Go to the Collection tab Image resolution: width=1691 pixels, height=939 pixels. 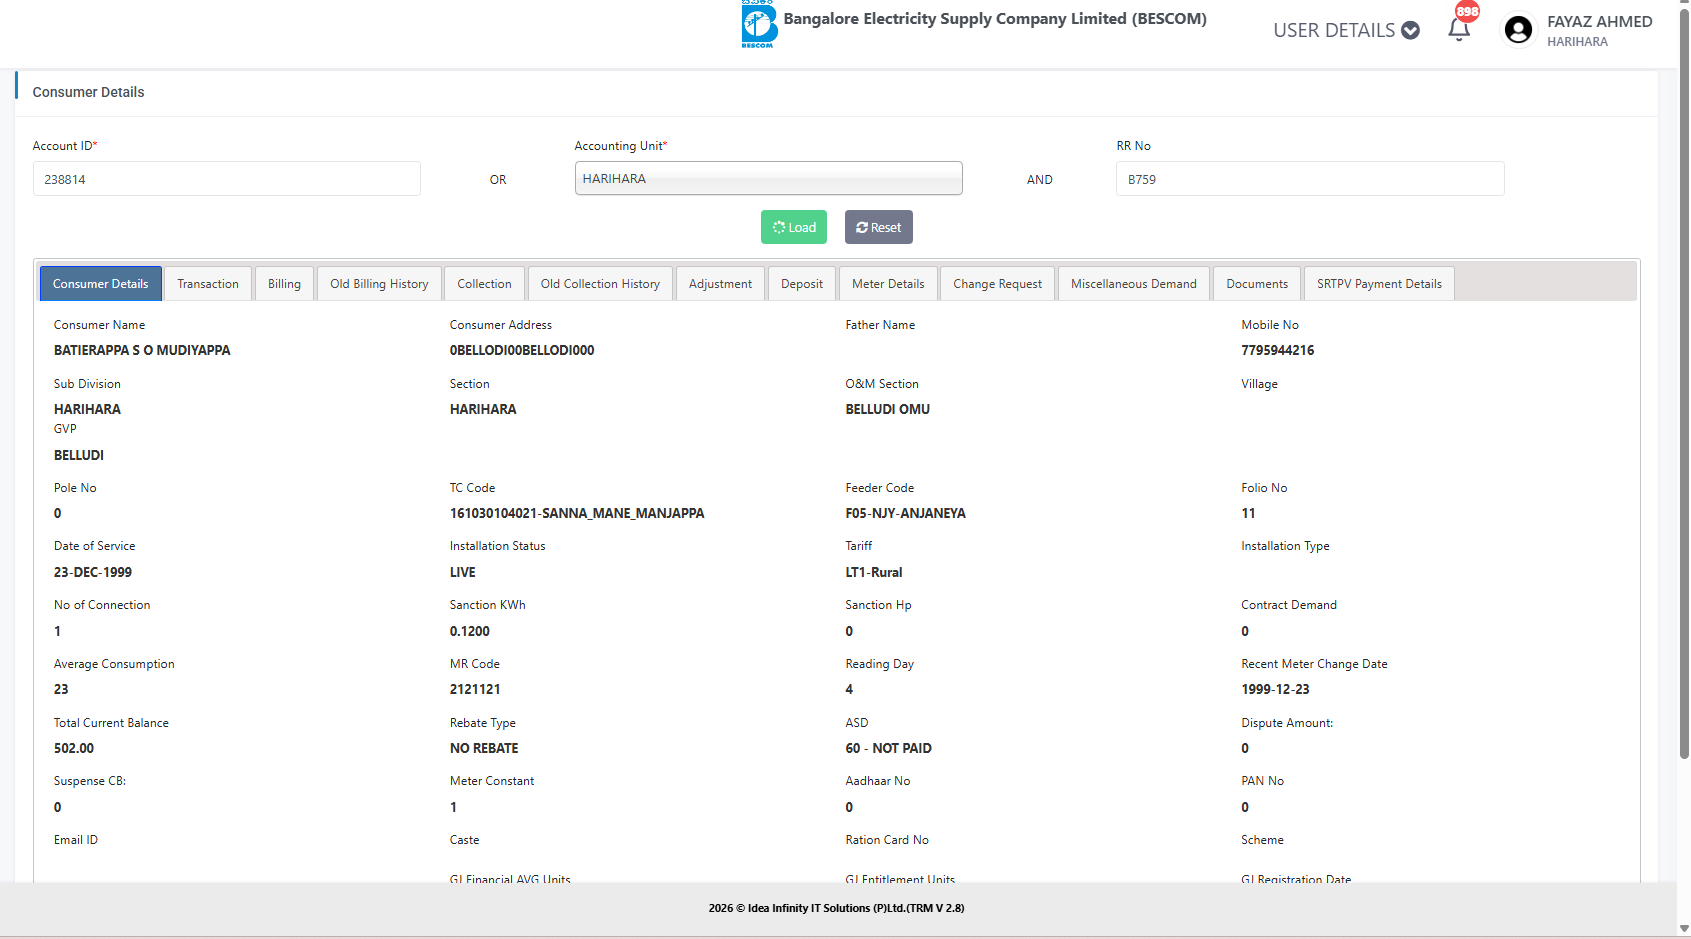point(484,284)
